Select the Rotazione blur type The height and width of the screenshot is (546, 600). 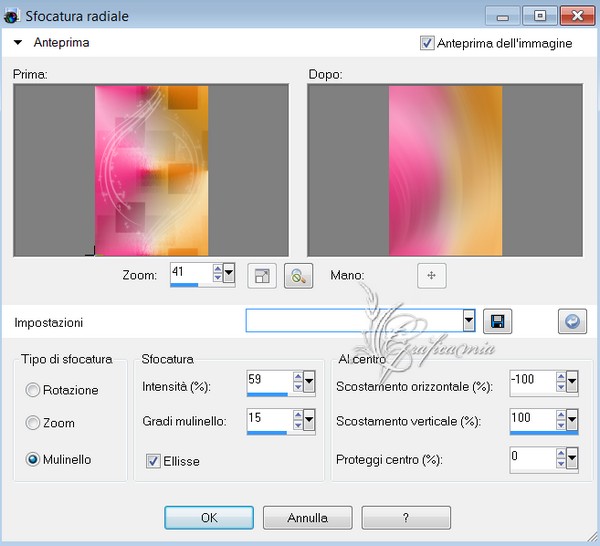(33, 390)
